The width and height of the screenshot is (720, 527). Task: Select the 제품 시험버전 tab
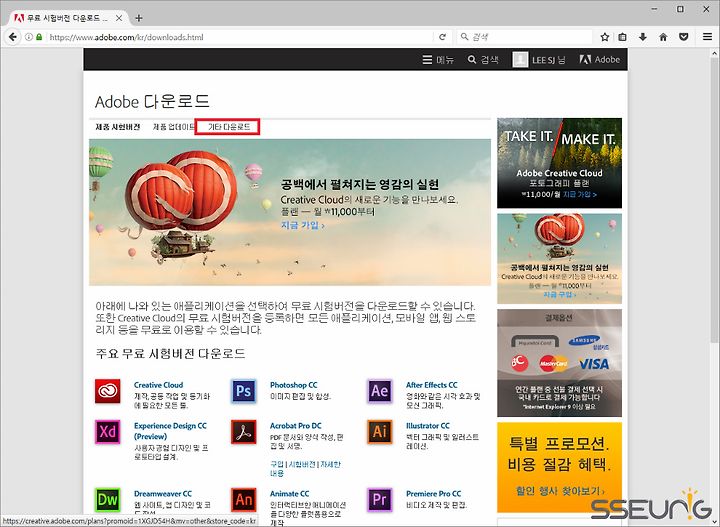coord(118,127)
